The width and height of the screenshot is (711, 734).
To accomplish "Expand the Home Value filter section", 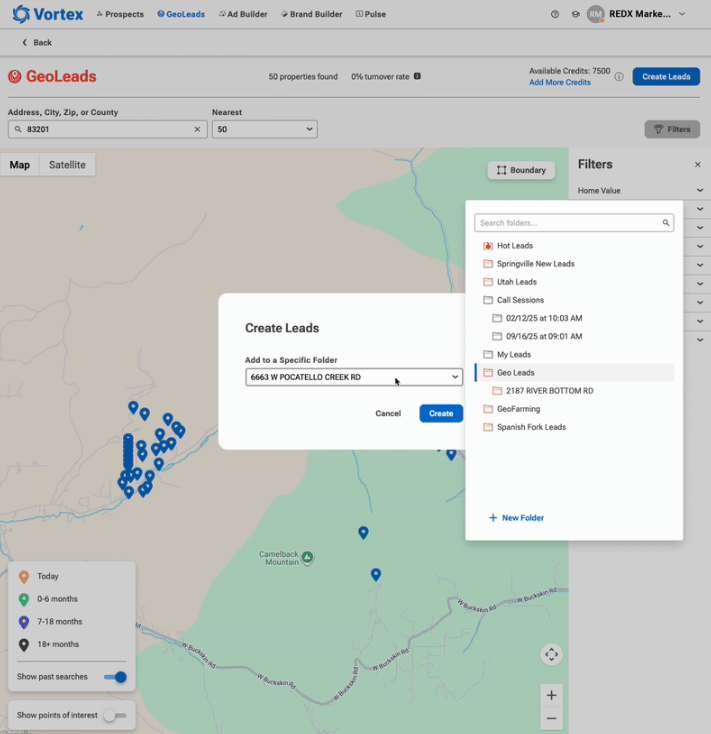I will coord(640,190).
